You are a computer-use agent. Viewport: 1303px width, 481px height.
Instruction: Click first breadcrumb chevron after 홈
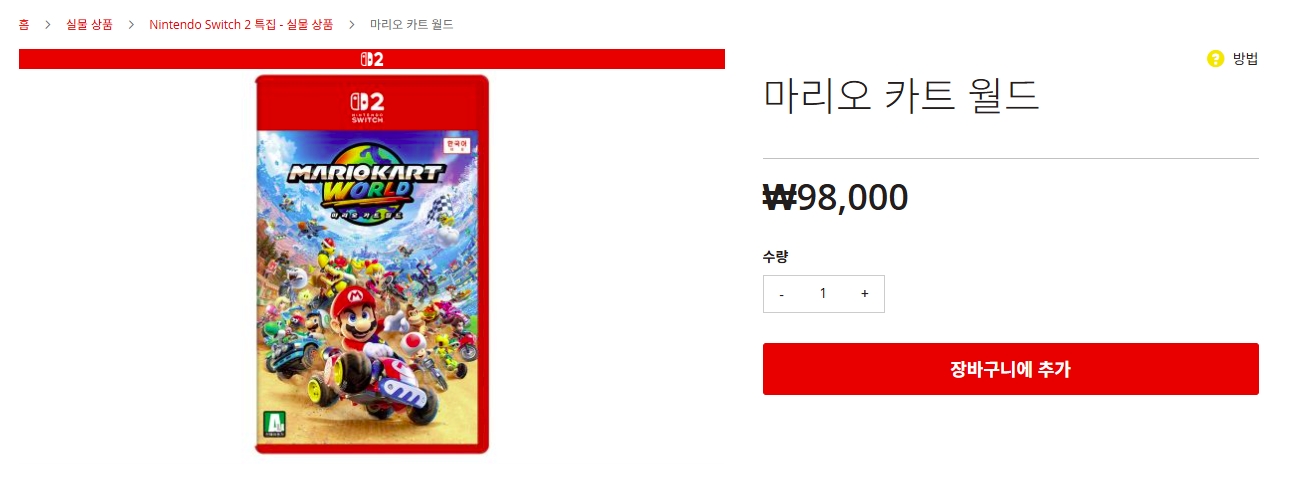pyautogui.click(x=47, y=24)
